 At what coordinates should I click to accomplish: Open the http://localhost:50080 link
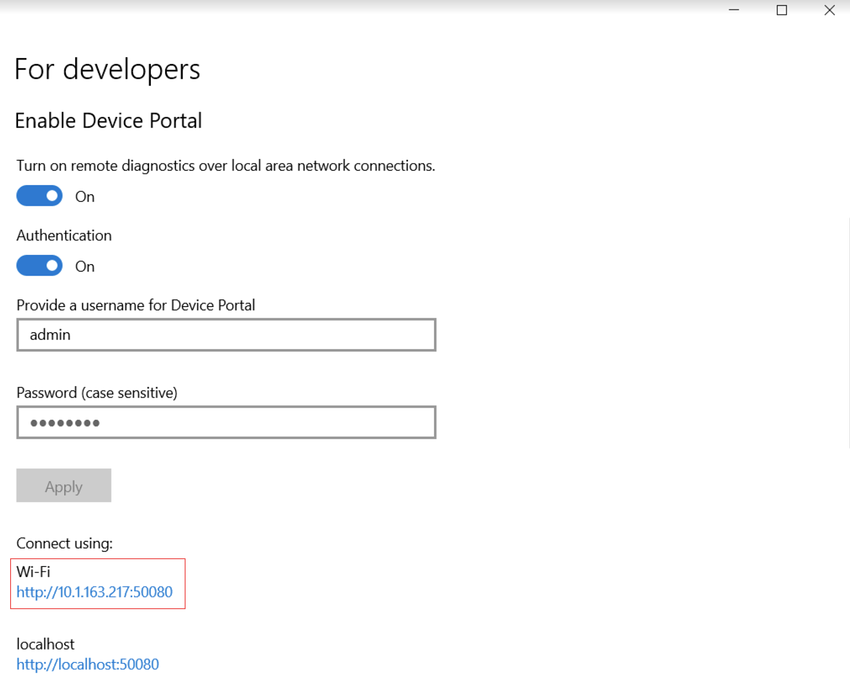pos(87,663)
